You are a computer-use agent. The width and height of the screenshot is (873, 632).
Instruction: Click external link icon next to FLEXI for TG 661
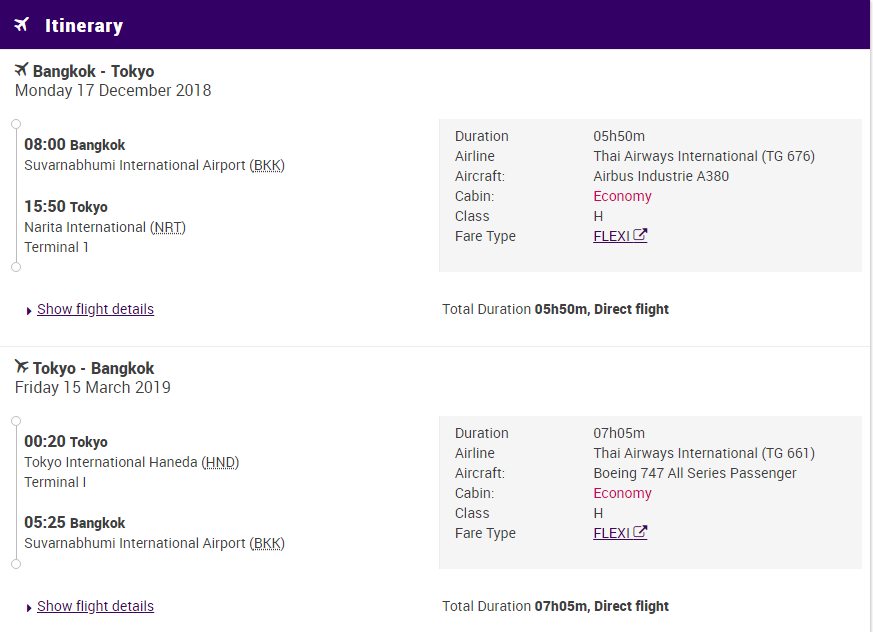pyautogui.click(x=640, y=532)
